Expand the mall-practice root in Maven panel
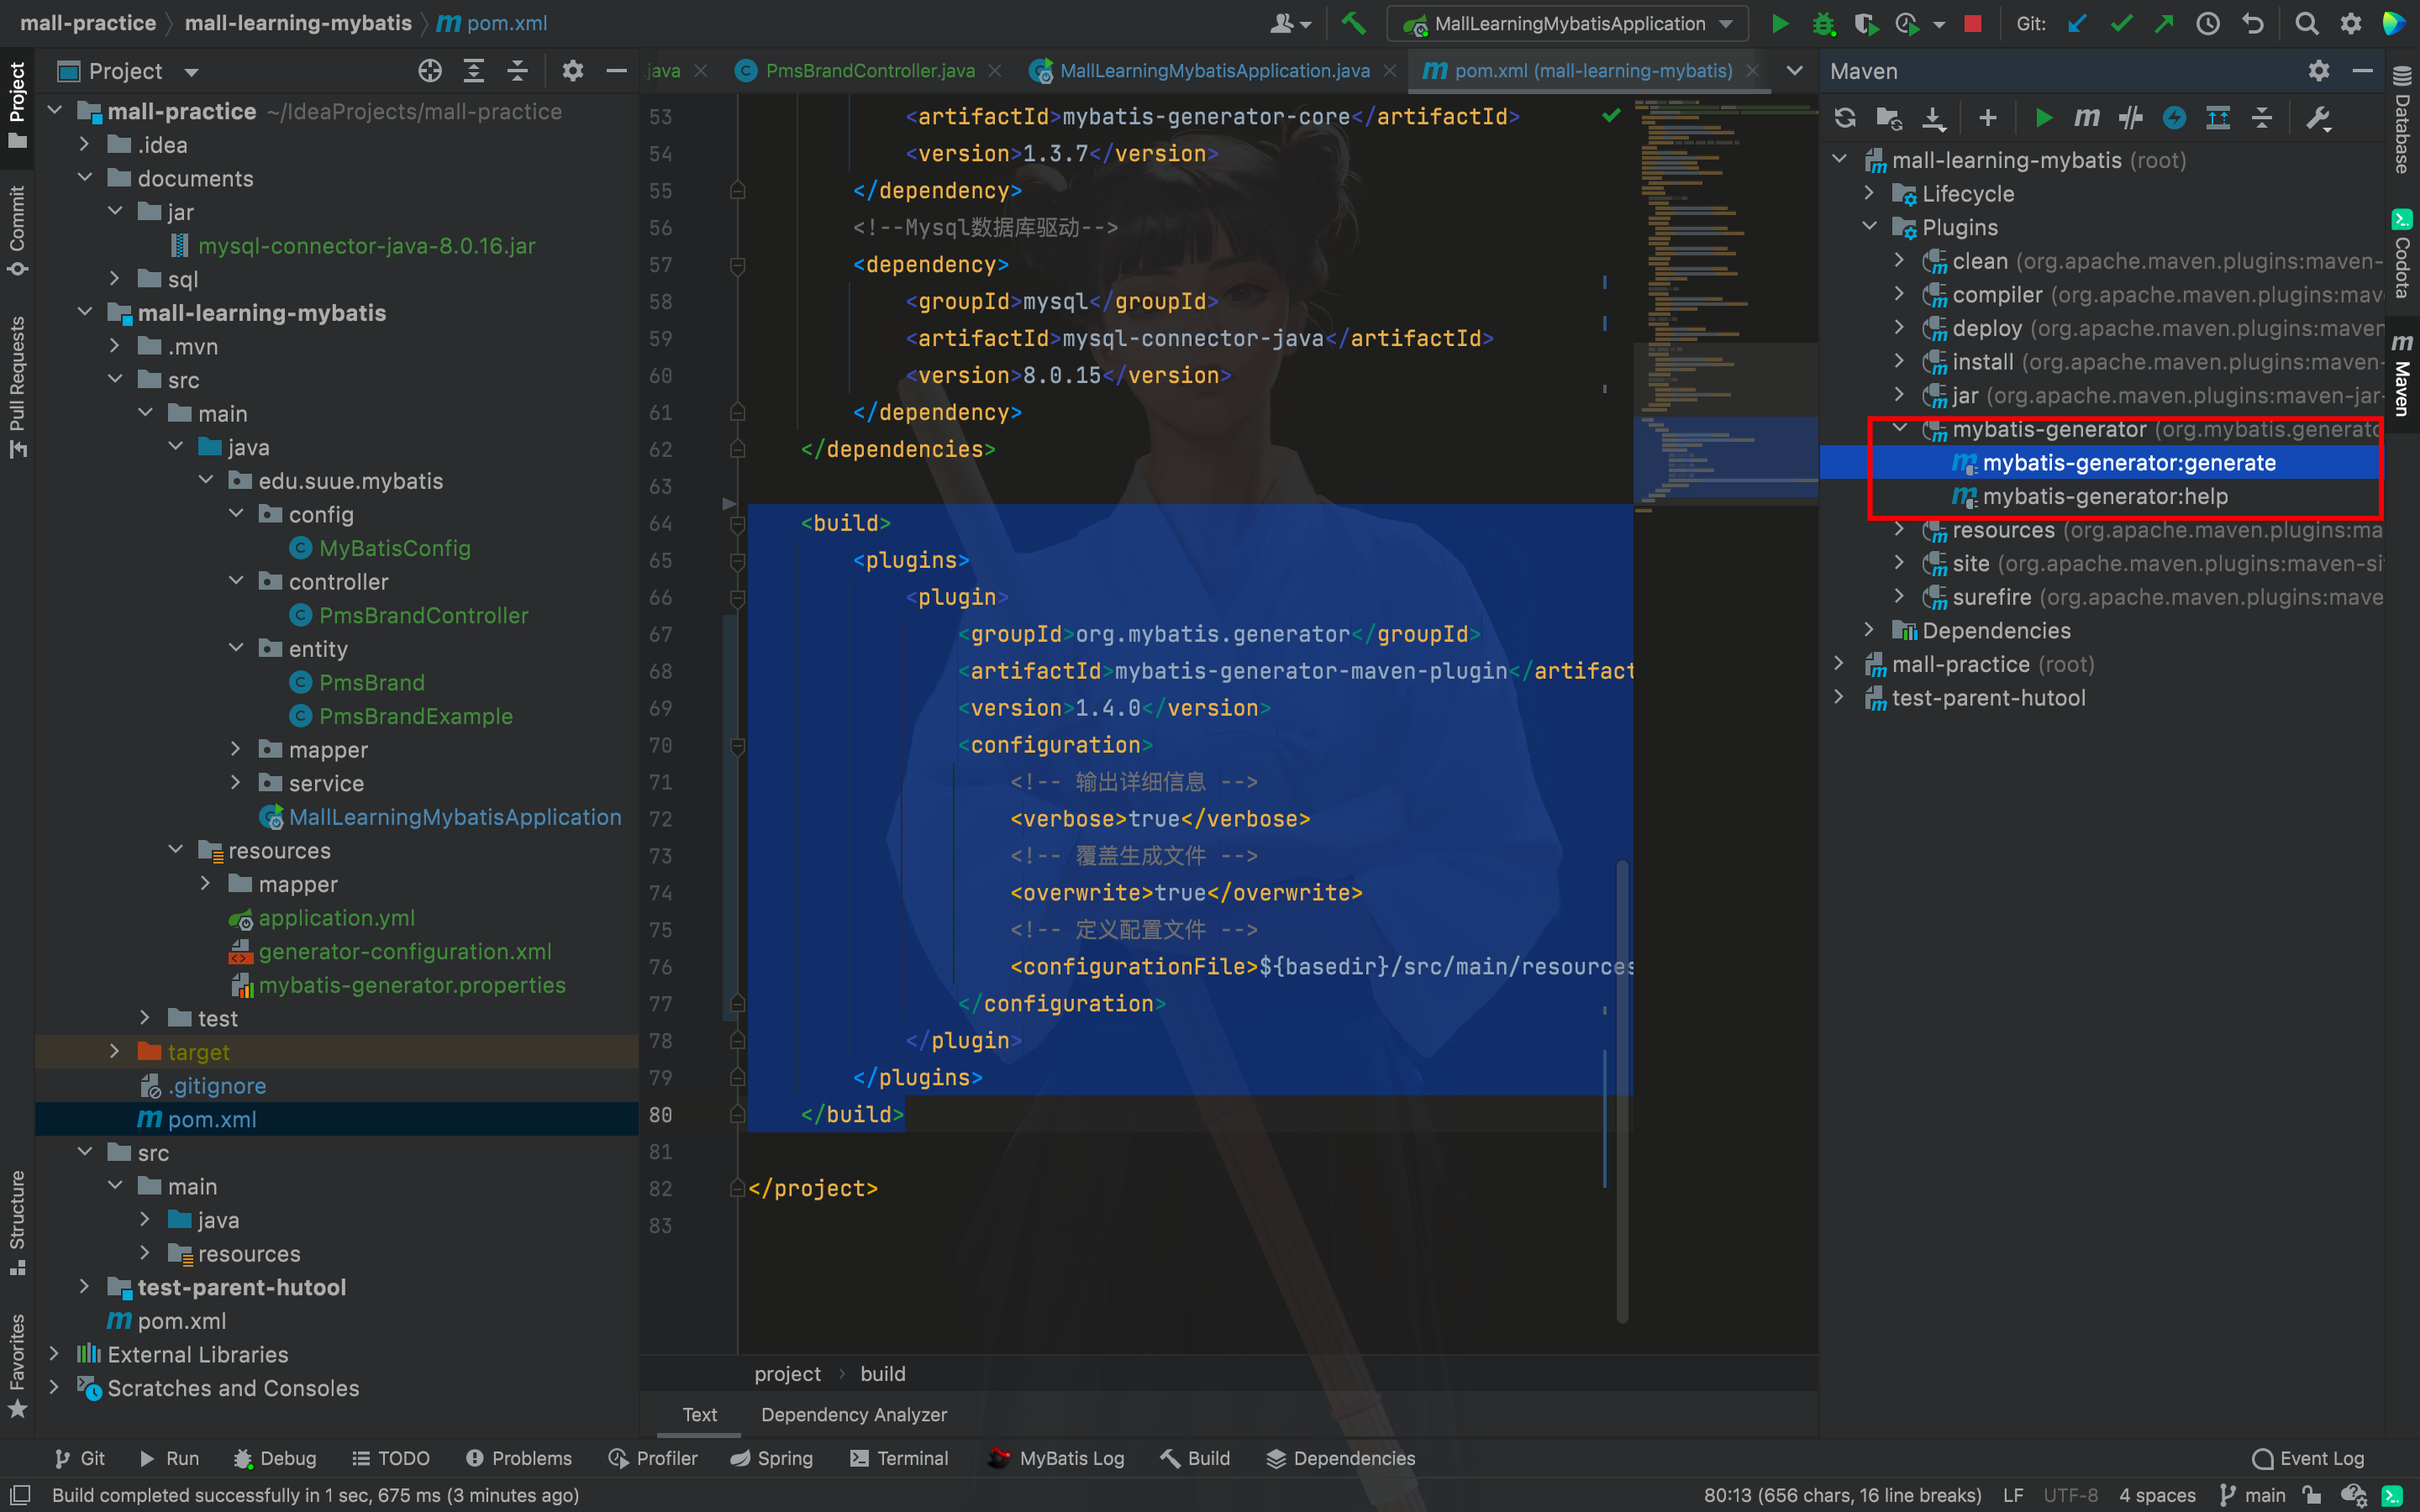This screenshot has height=1512, width=2420. tap(1844, 665)
